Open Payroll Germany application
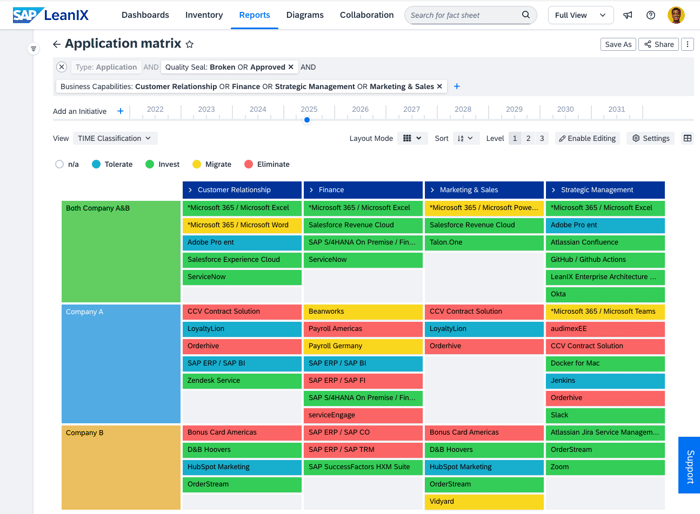 363,346
